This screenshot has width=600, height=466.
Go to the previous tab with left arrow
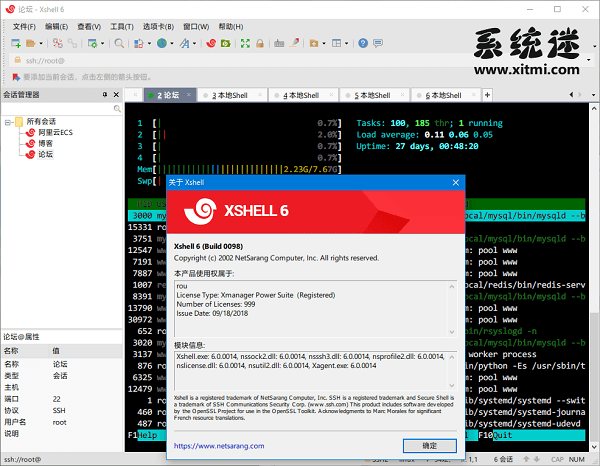[571, 95]
